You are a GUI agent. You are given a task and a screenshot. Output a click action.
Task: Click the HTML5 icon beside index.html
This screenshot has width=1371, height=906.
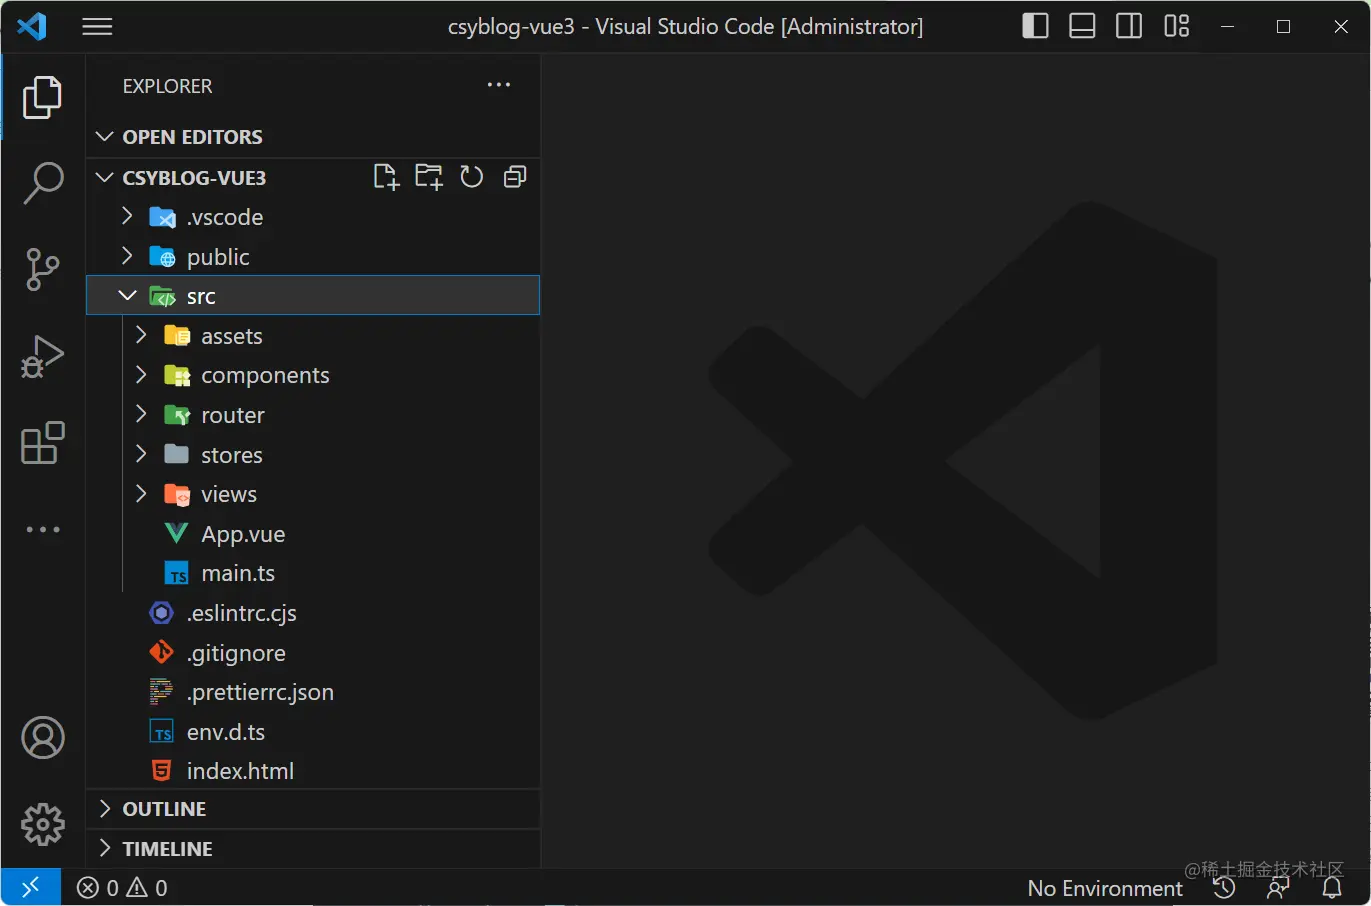161,771
